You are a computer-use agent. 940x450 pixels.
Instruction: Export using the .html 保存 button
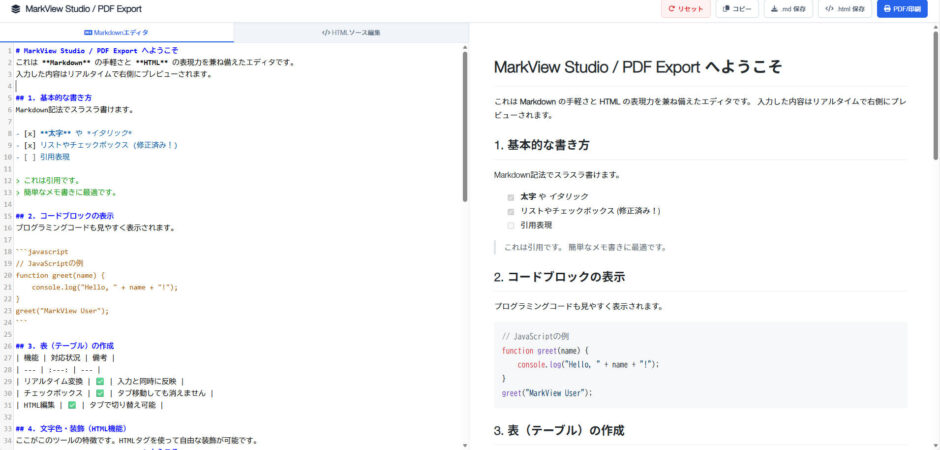(844, 9)
